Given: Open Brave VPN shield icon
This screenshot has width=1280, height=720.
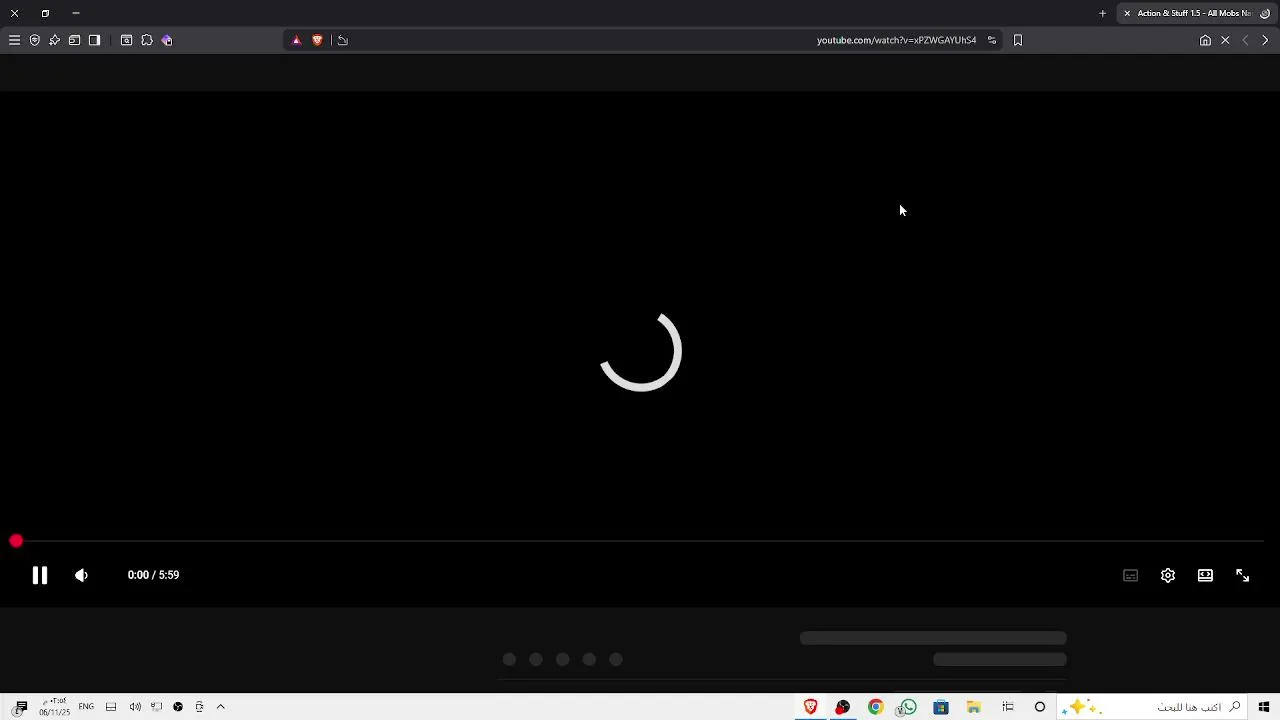Looking at the screenshot, I should (x=35, y=40).
